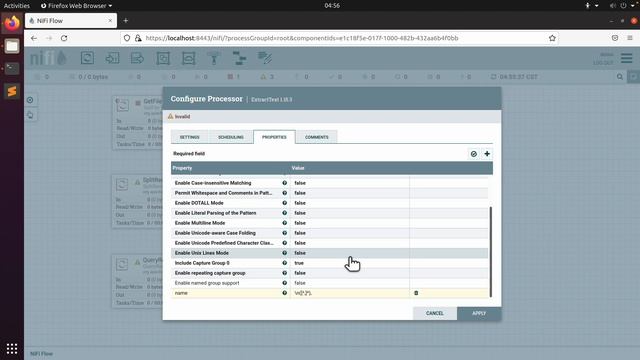Click the Cancel button
640x360 pixels.
click(x=435, y=313)
